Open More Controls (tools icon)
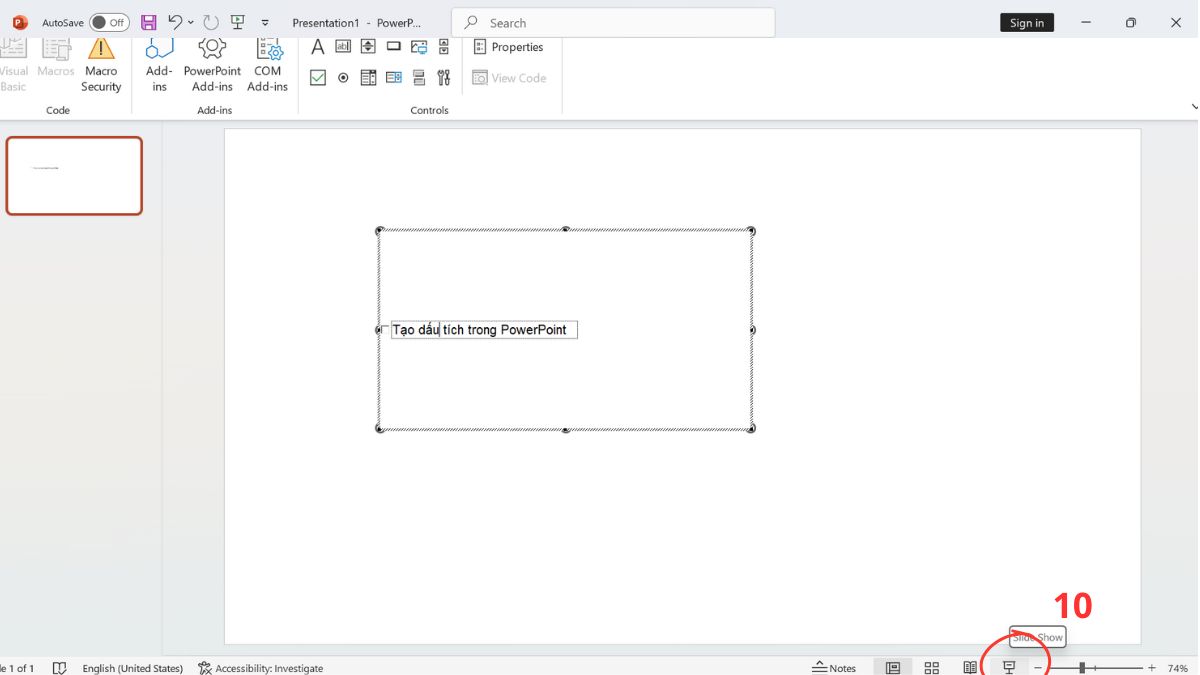This screenshot has width=1200, height=675. tap(444, 78)
